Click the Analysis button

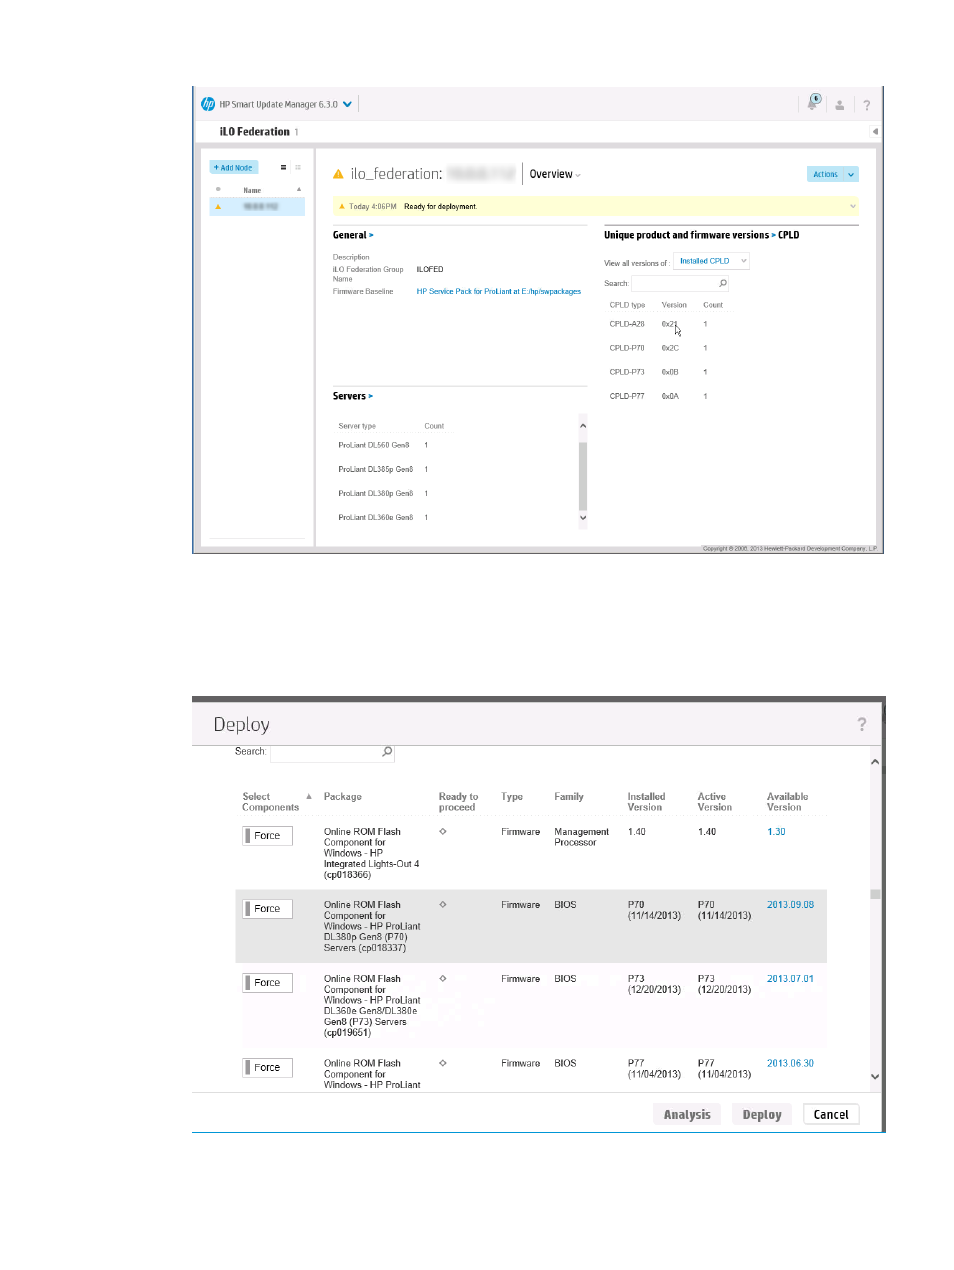click(x=687, y=1115)
